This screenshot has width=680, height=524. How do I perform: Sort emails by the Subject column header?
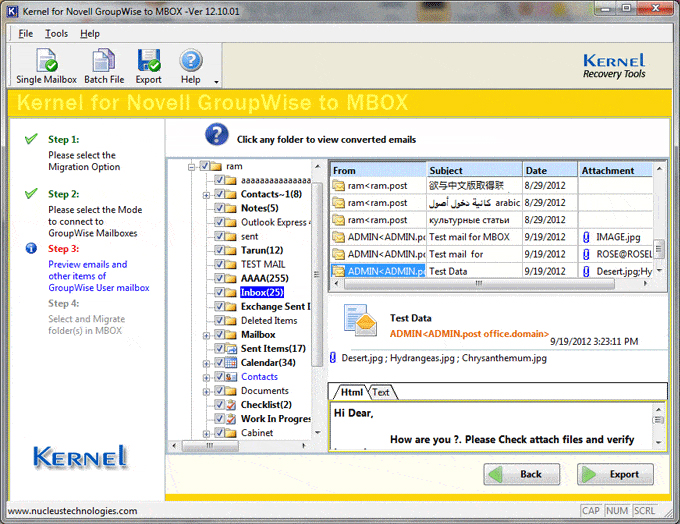pyautogui.click(x=474, y=170)
